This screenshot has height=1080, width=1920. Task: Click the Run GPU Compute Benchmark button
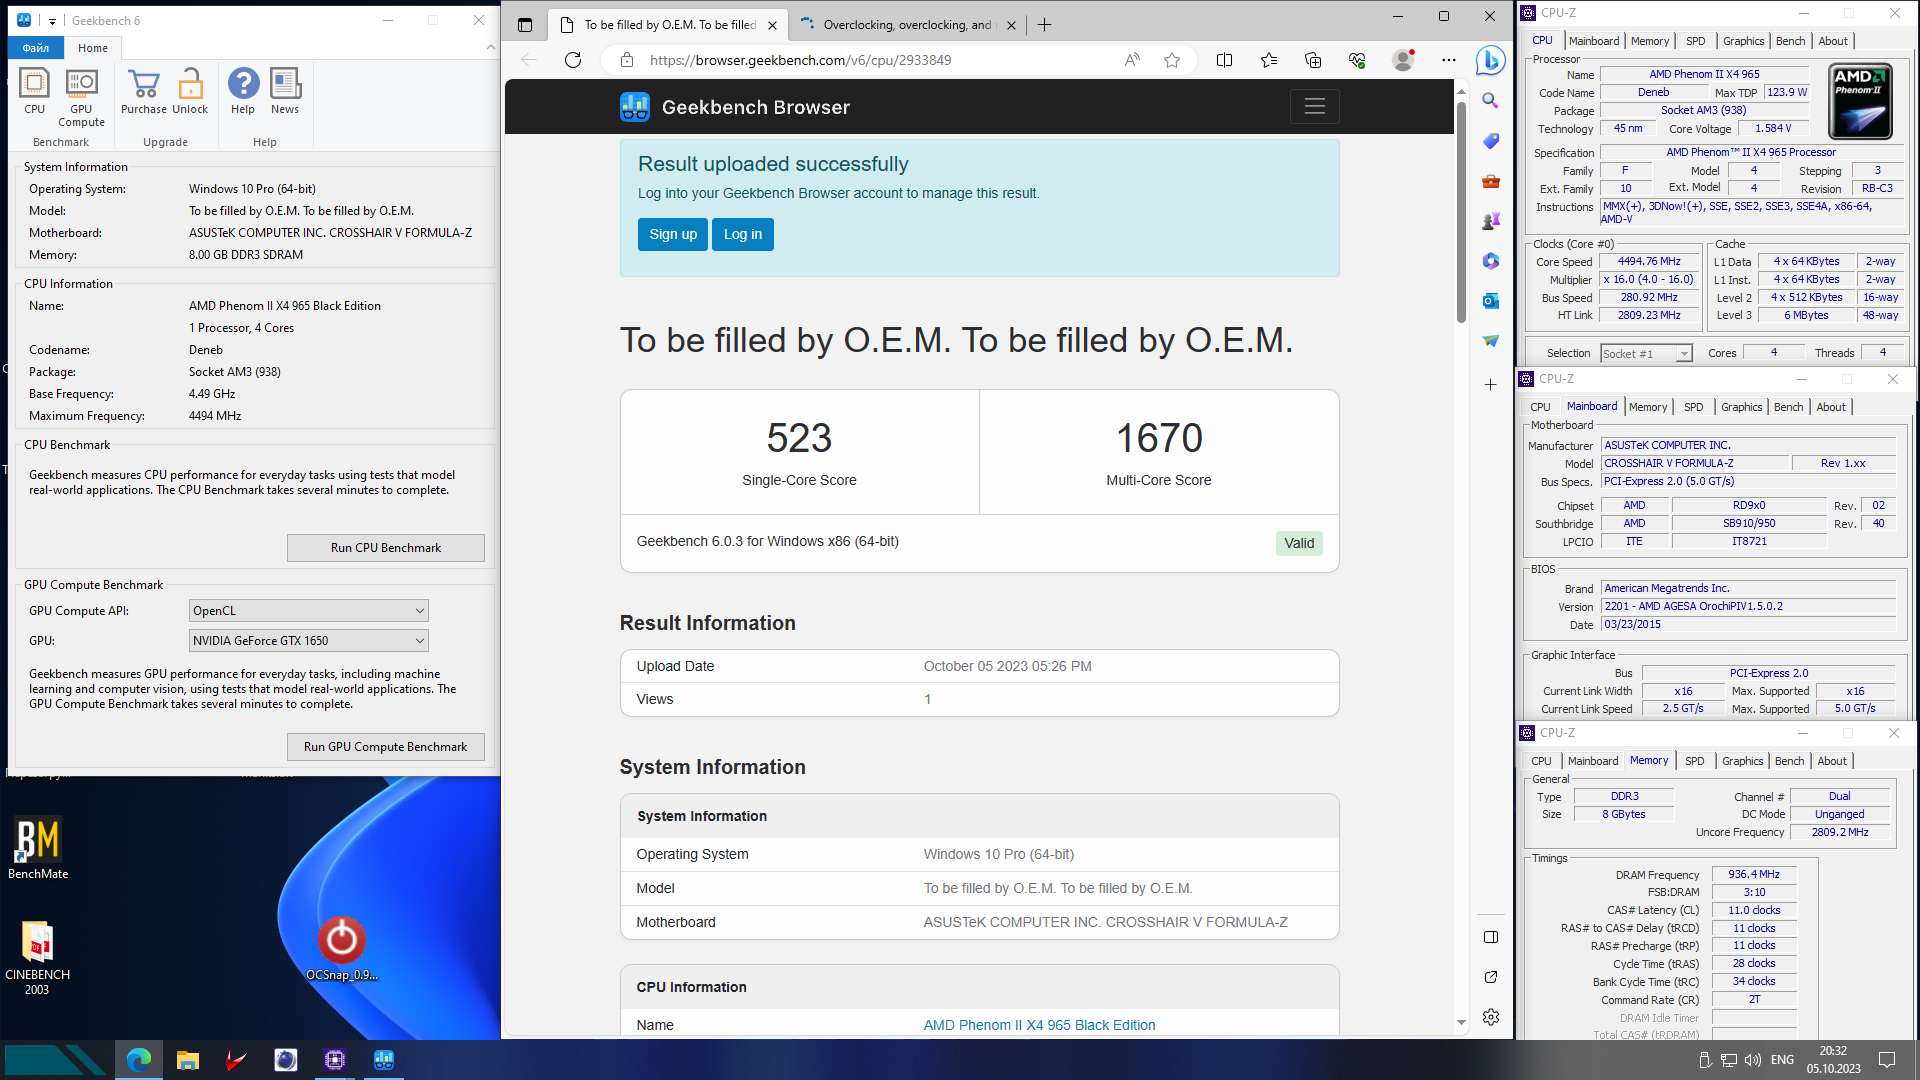coord(386,747)
